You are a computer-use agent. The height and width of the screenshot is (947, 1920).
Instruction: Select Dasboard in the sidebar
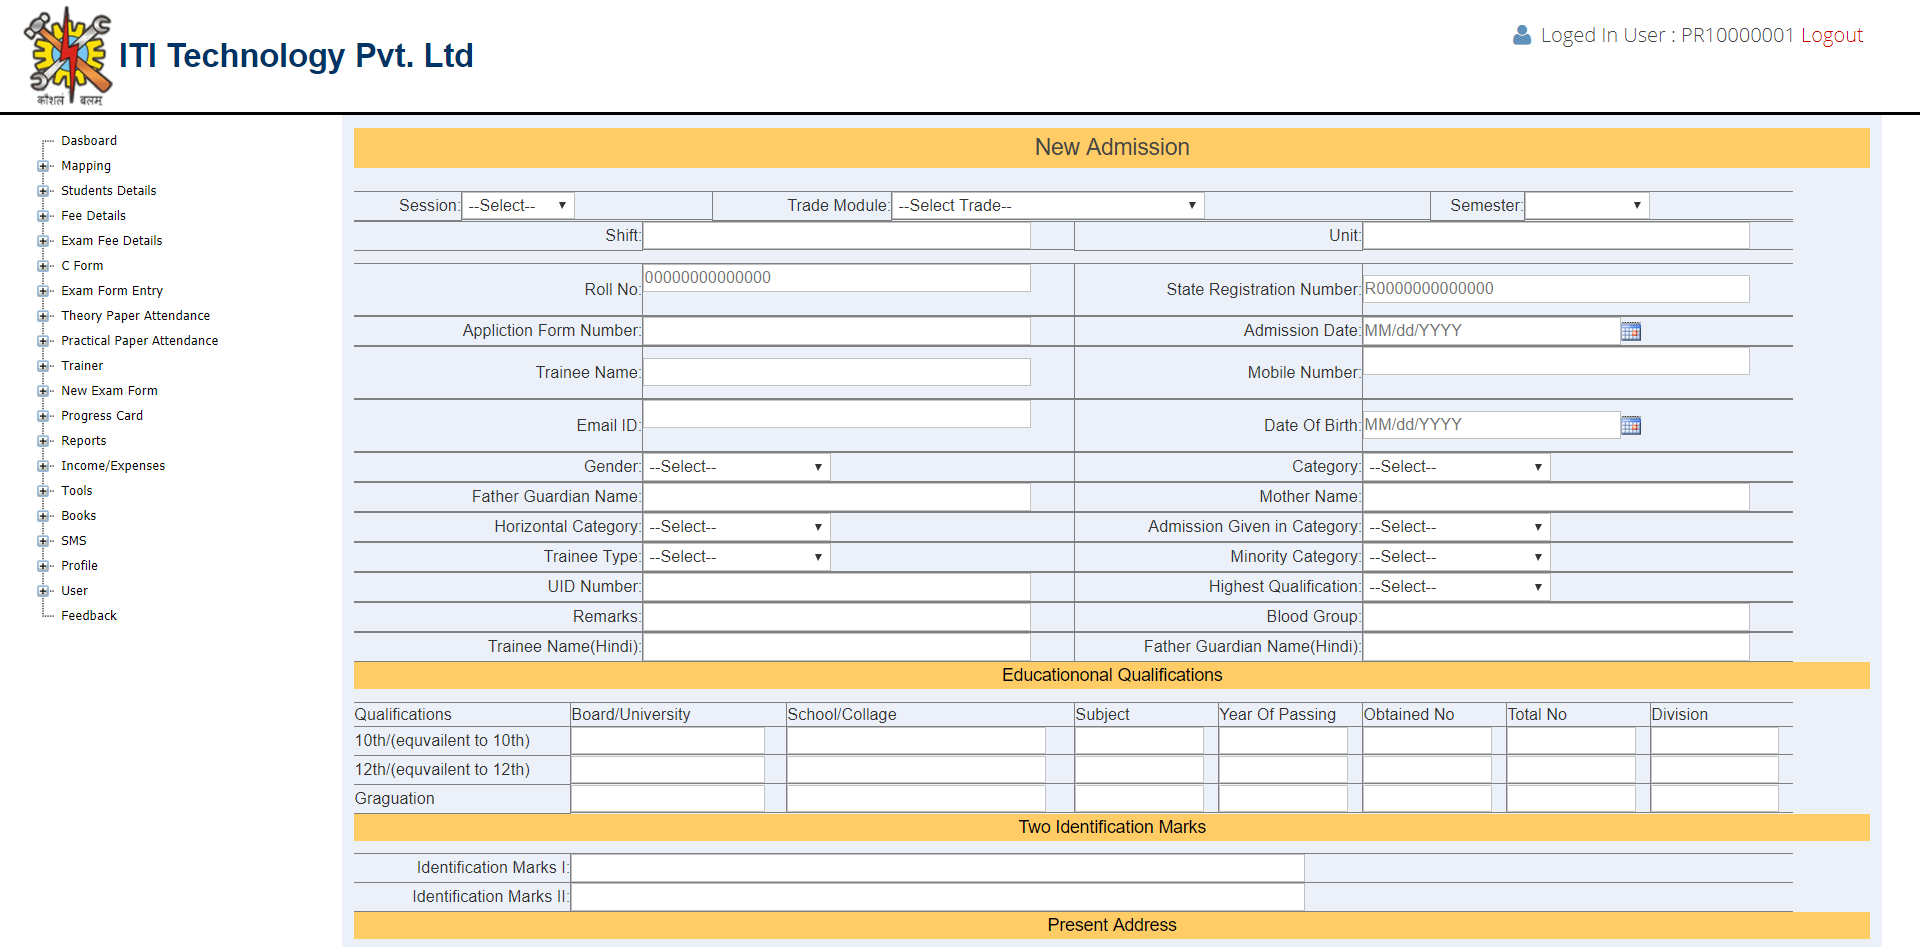pyautogui.click(x=89, y=141)
